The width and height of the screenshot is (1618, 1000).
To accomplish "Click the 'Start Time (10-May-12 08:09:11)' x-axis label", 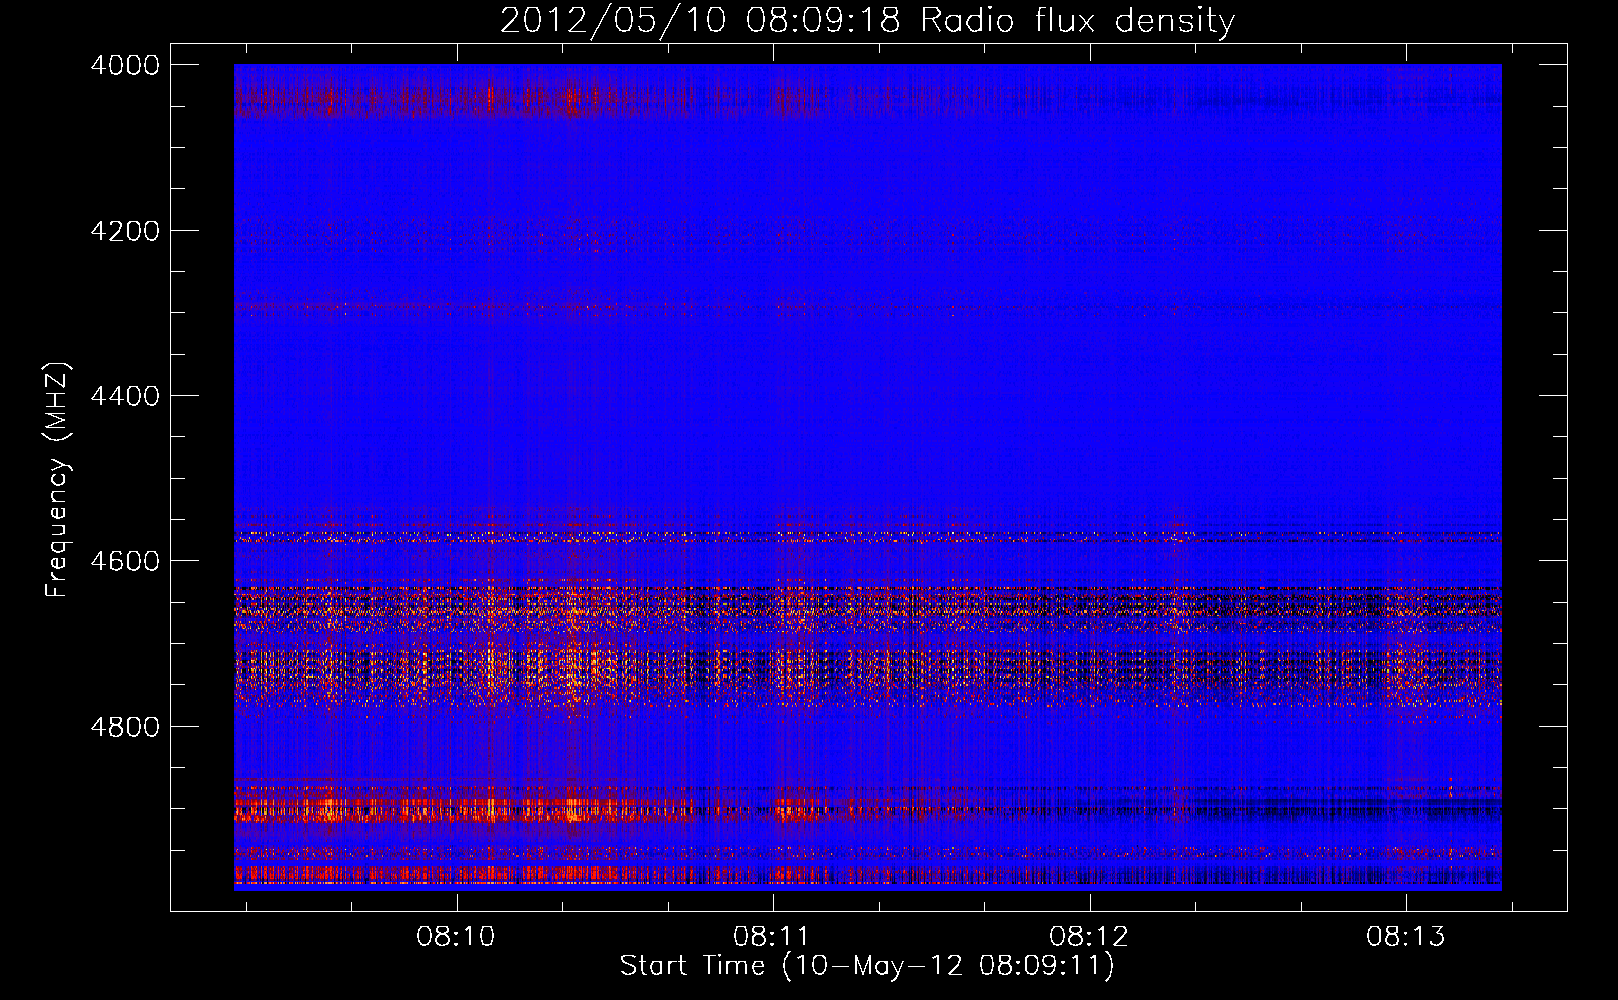I will (x=867, y=966).
